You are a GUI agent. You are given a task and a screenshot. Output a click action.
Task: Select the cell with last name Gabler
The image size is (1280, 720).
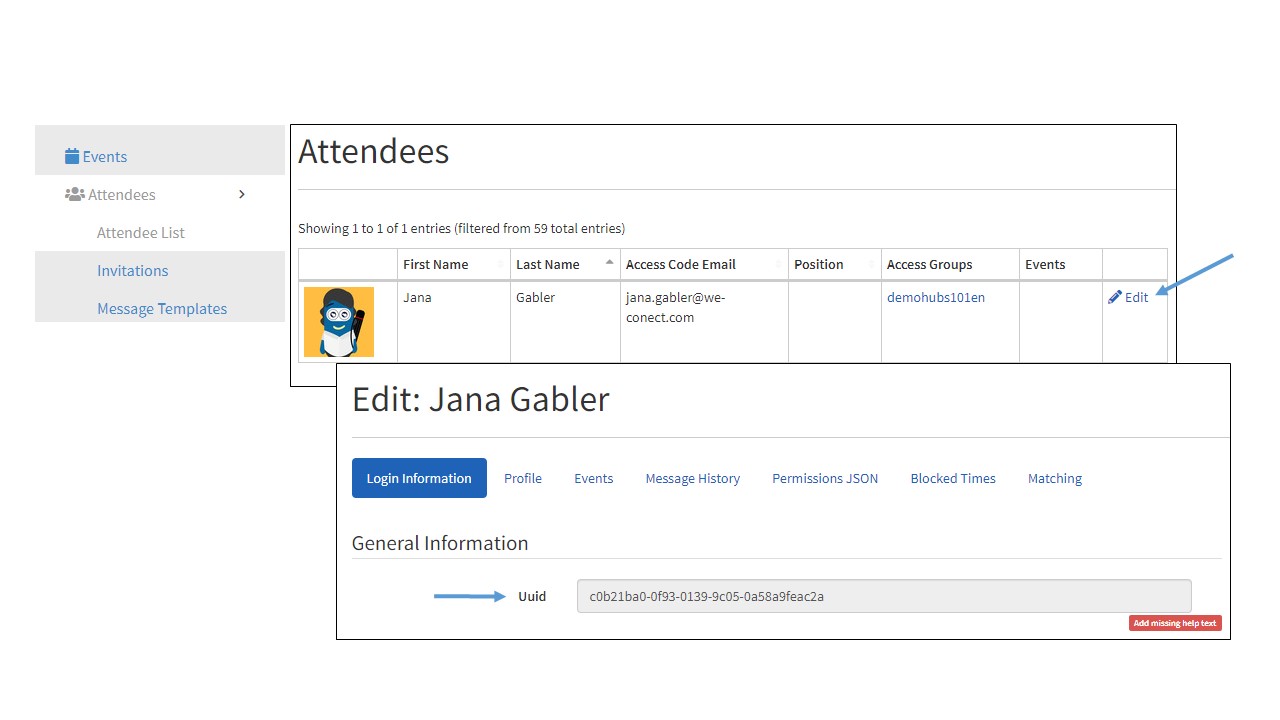click(565, 321)
